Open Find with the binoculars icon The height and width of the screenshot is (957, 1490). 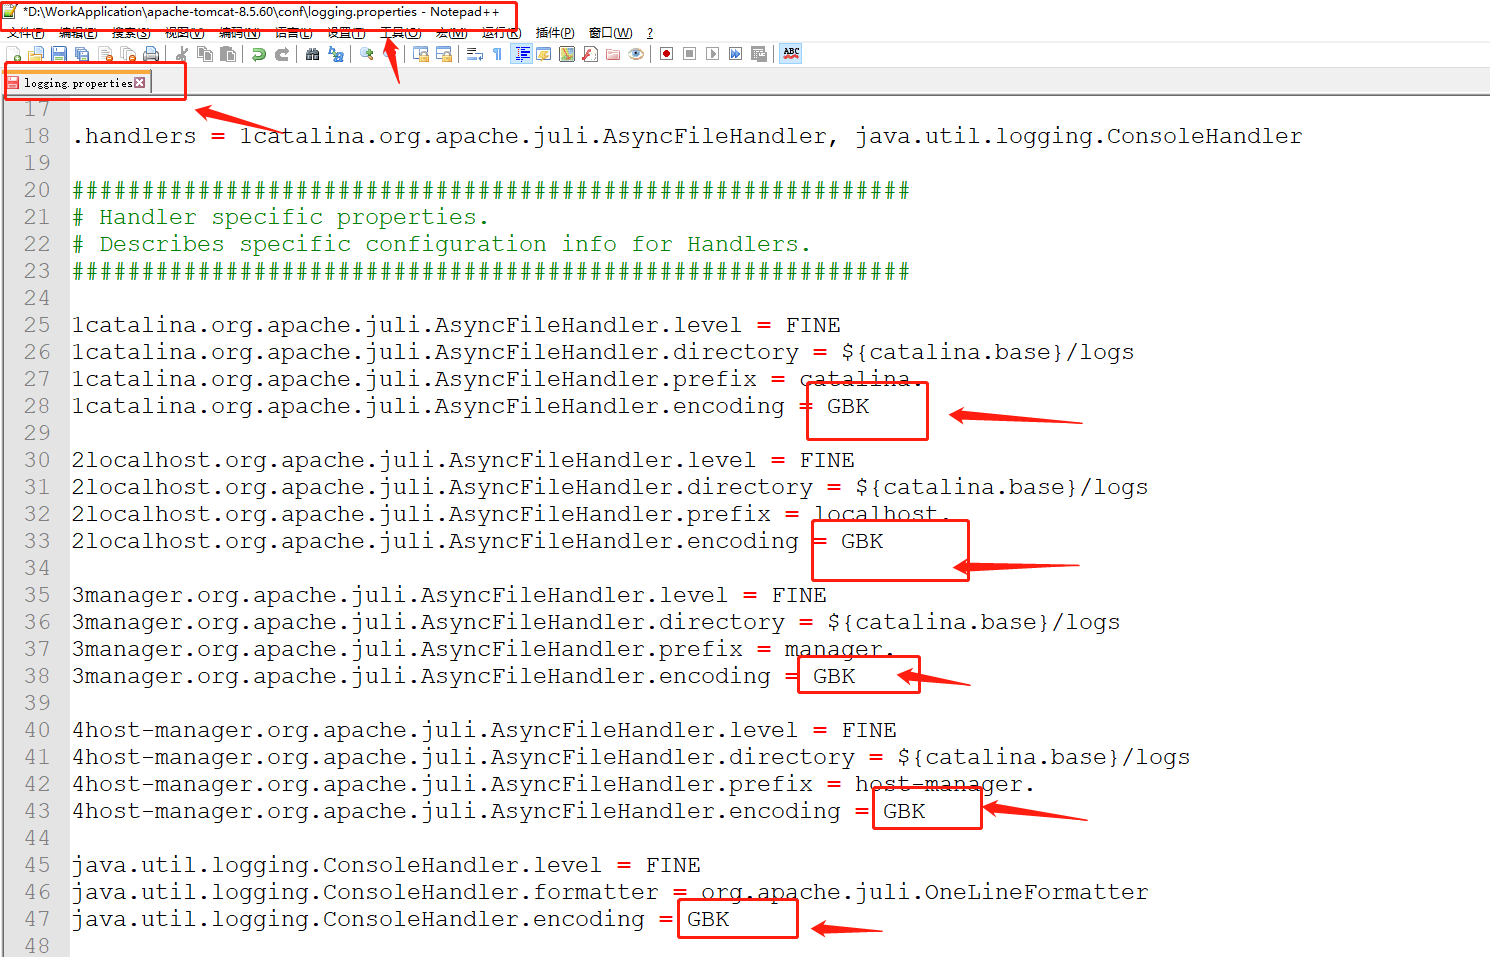(x=312, y=54)
